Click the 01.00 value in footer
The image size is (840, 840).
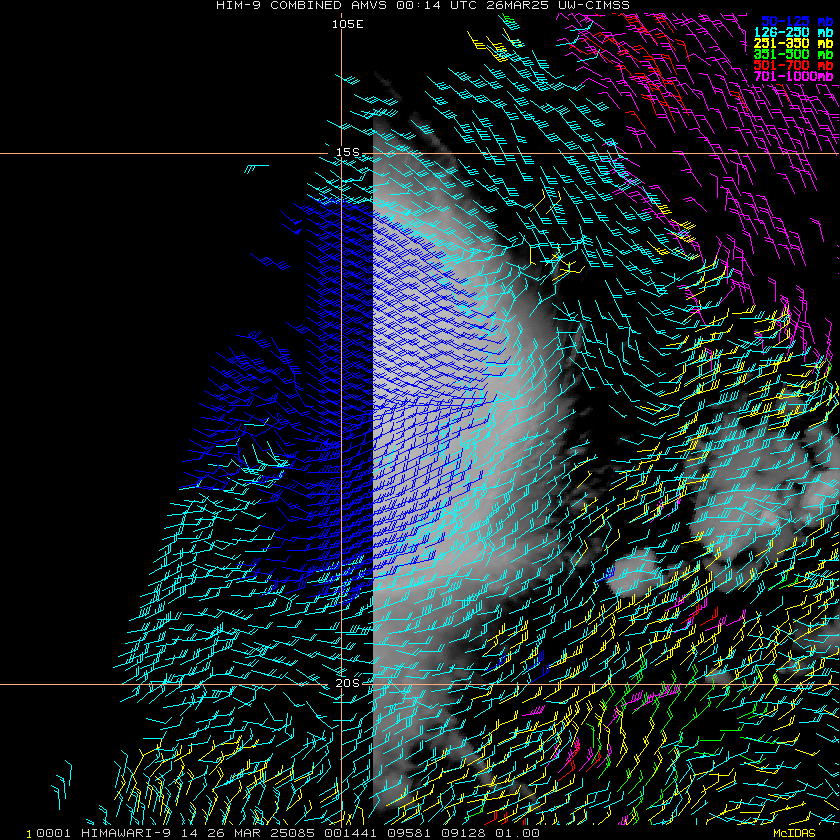517,833
